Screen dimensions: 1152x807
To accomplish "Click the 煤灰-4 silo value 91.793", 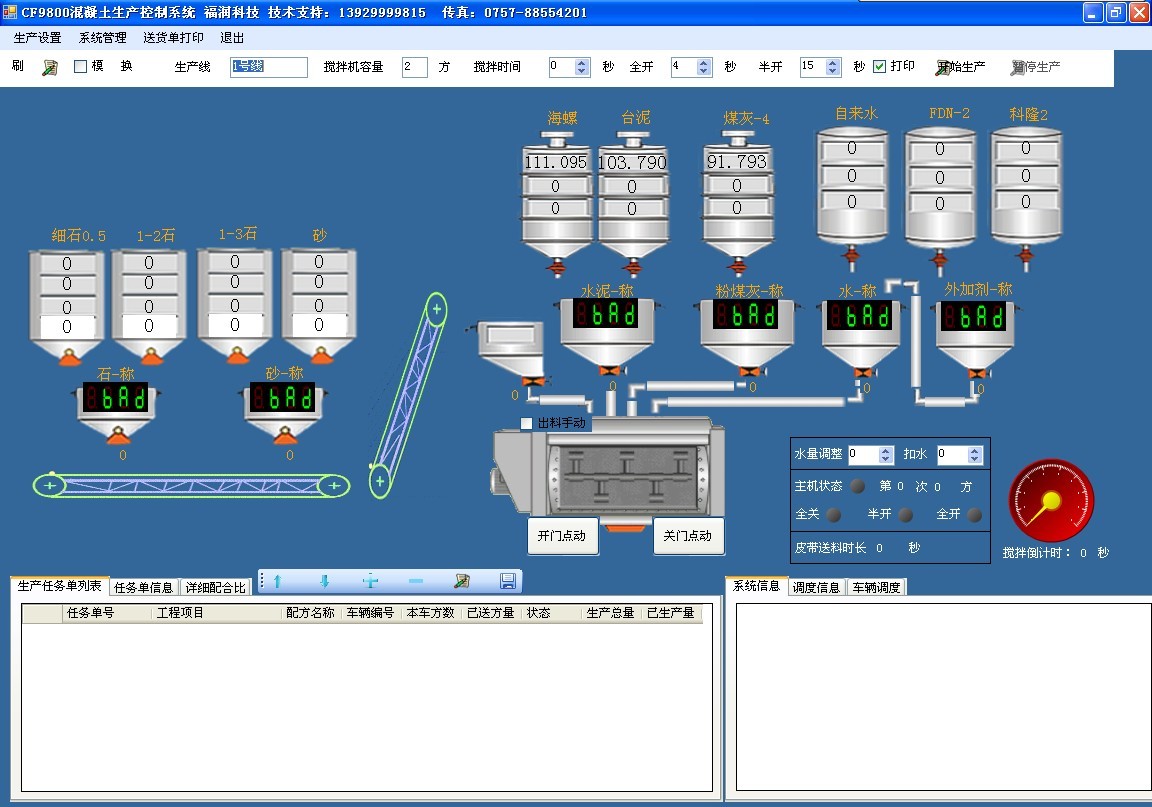I will tap(737, 162).
